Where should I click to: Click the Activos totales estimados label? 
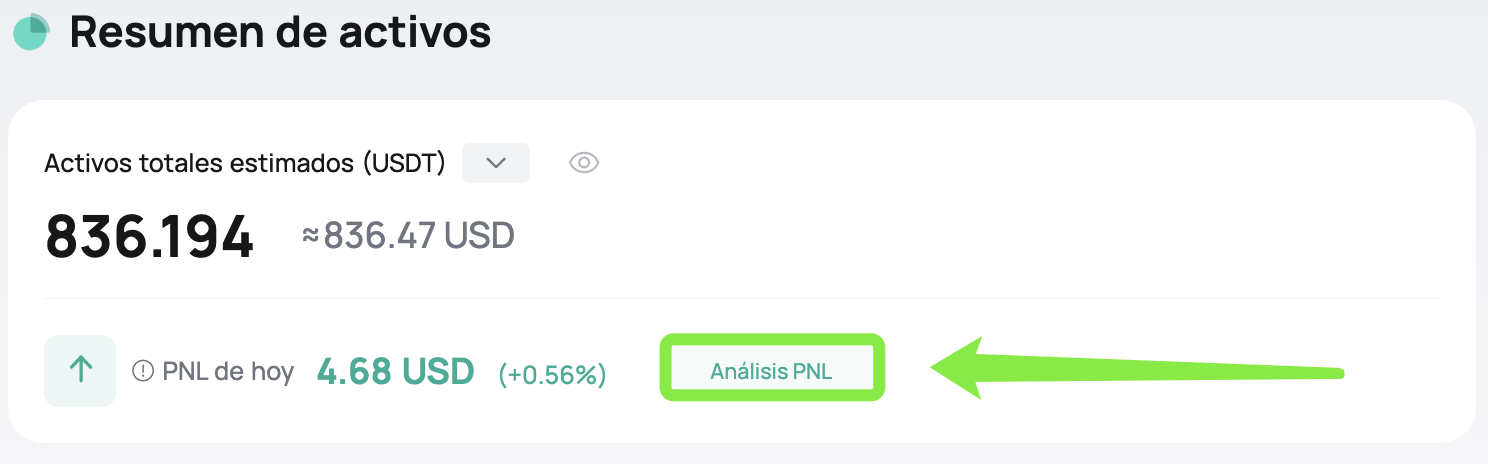coord(202,163)
